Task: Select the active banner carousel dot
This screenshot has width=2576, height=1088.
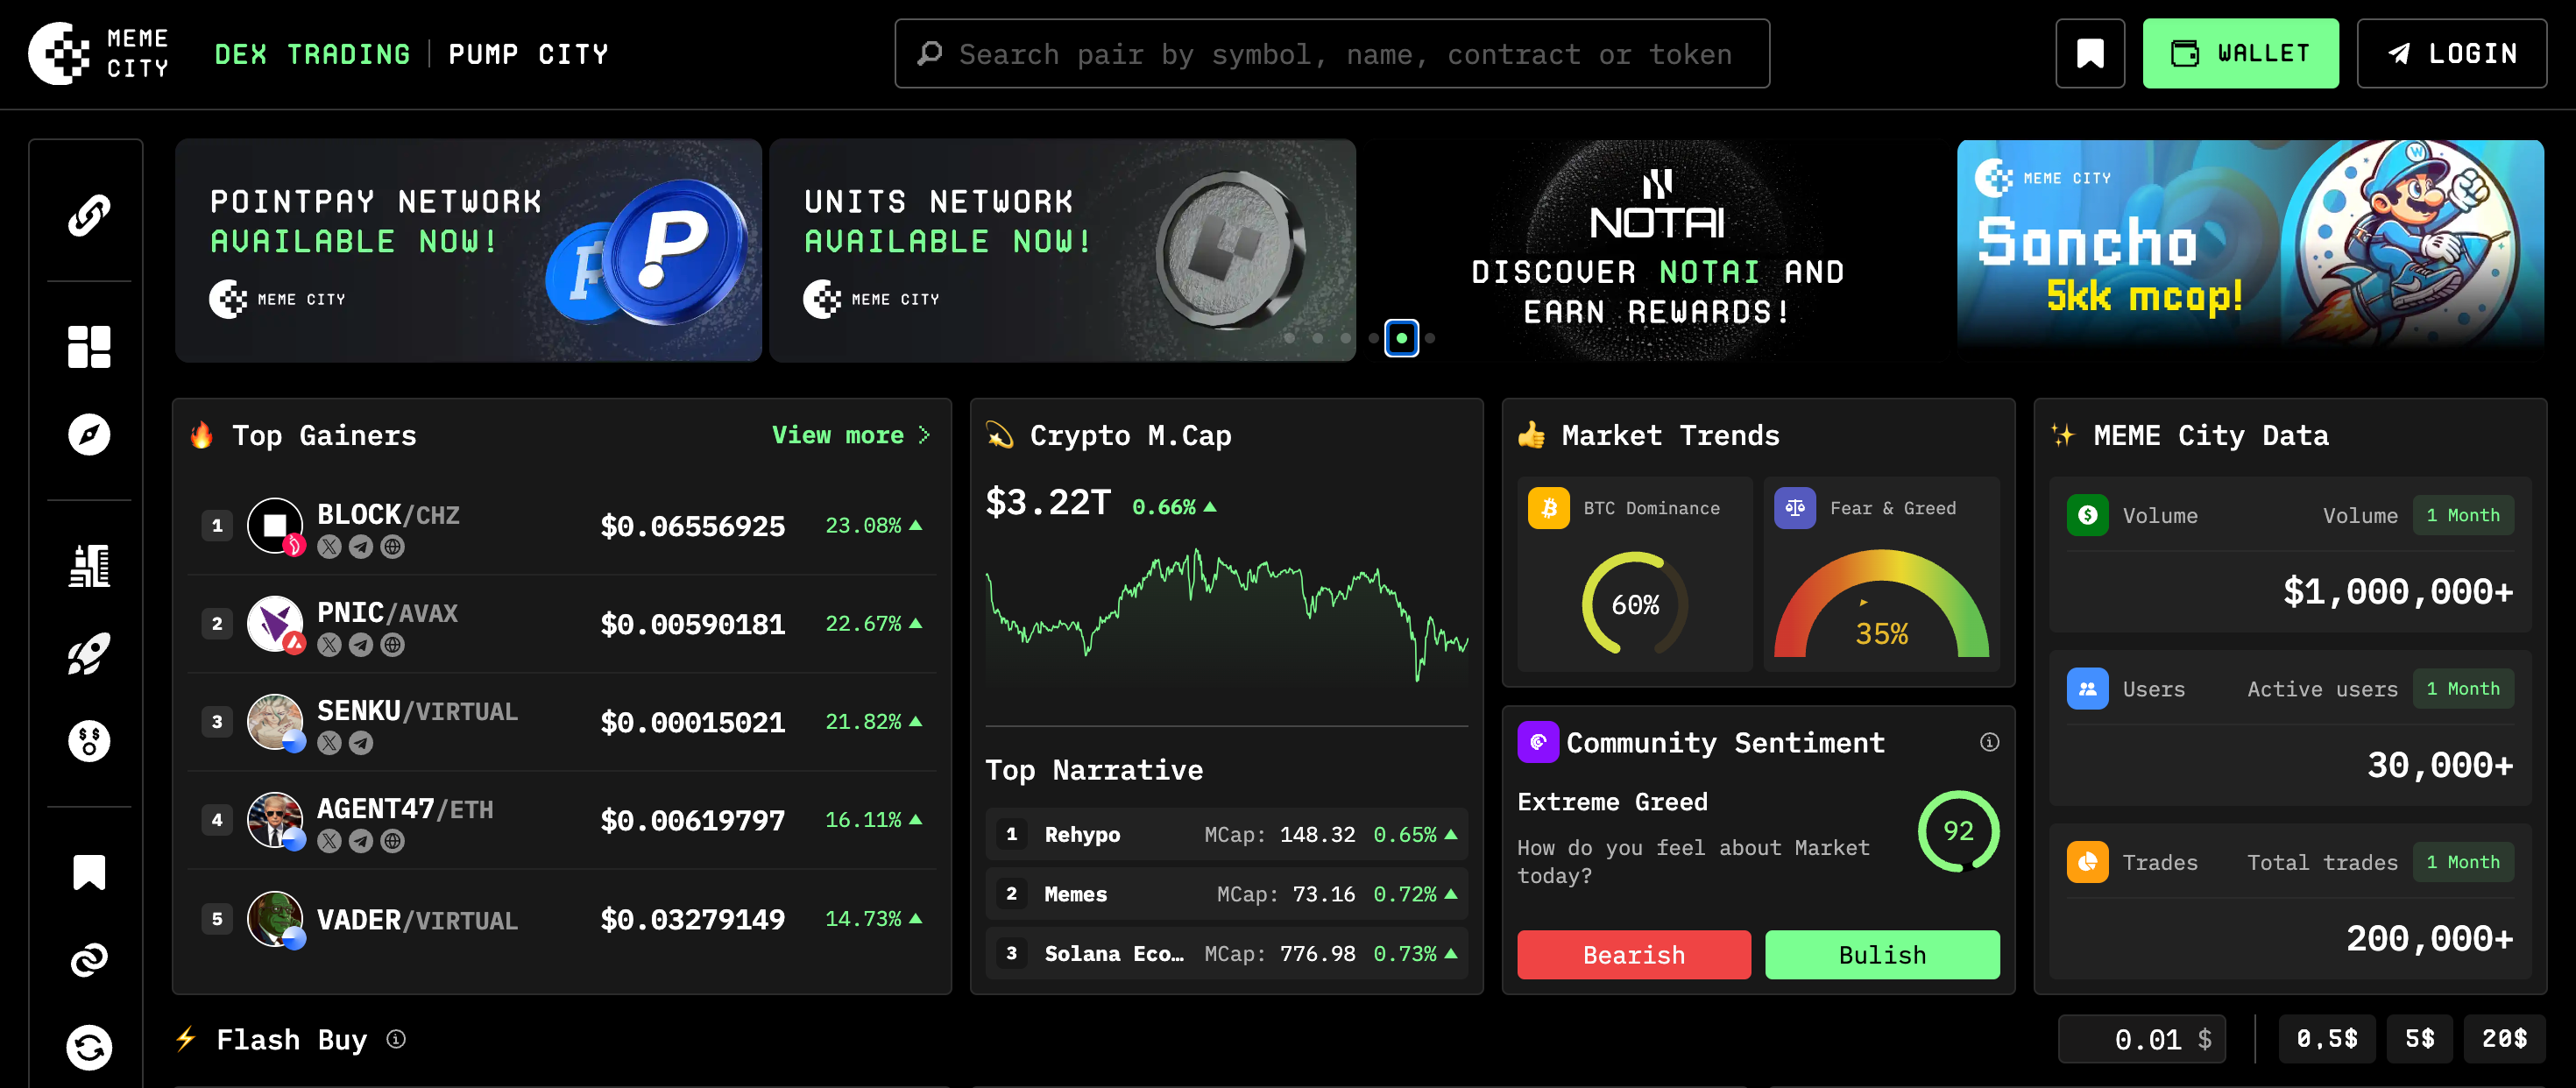Action: (x=1401, y=338)
